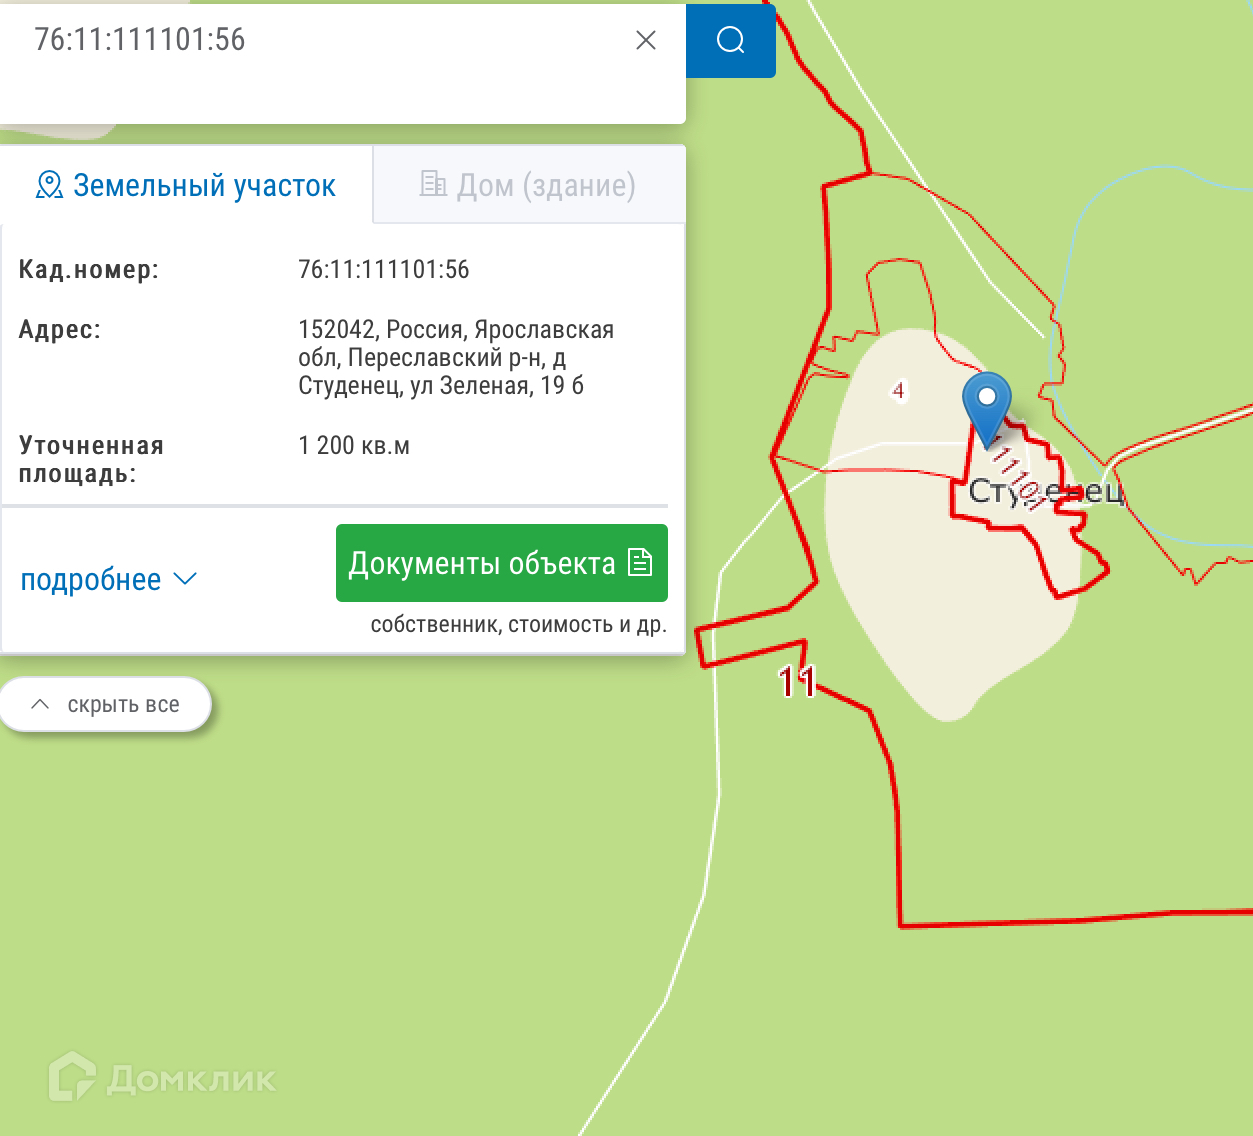The height and width of the screenshot is (1136, 1253).
Task: Click the building icon in Дом tab
Action: [x=433, y=183]
